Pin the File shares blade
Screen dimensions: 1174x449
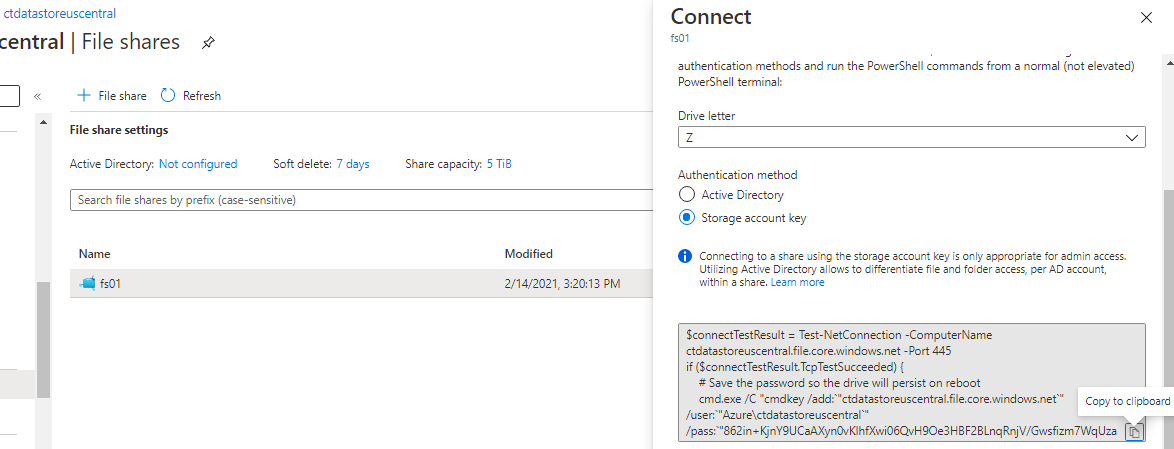pos(209,43)
